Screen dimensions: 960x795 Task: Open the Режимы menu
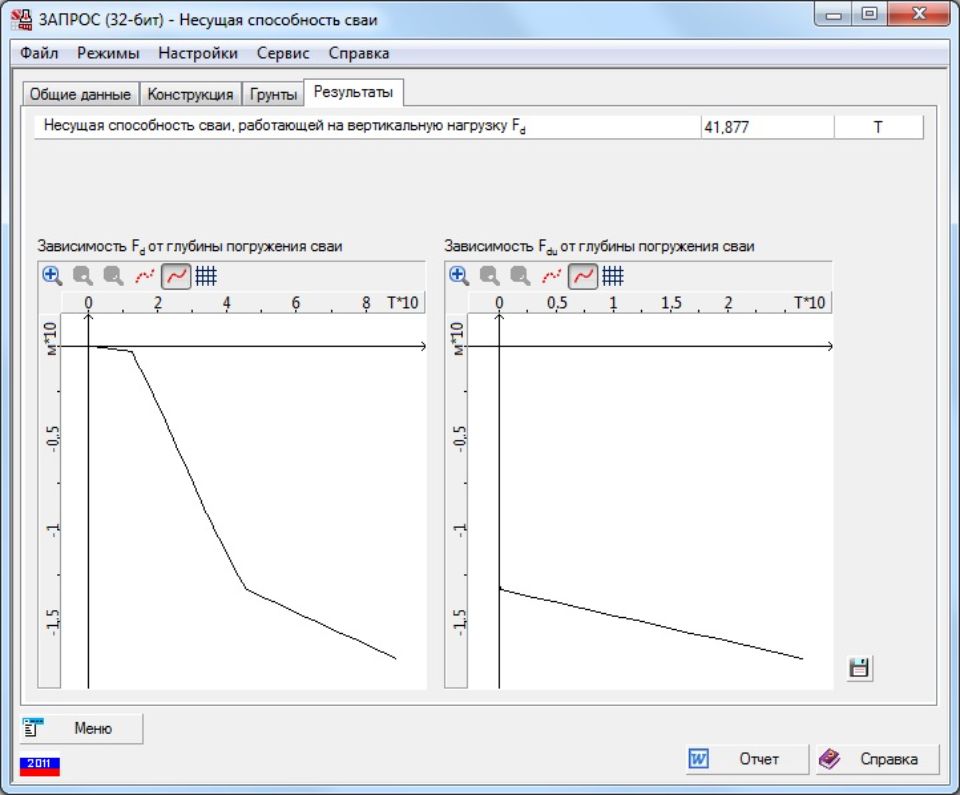108,53
